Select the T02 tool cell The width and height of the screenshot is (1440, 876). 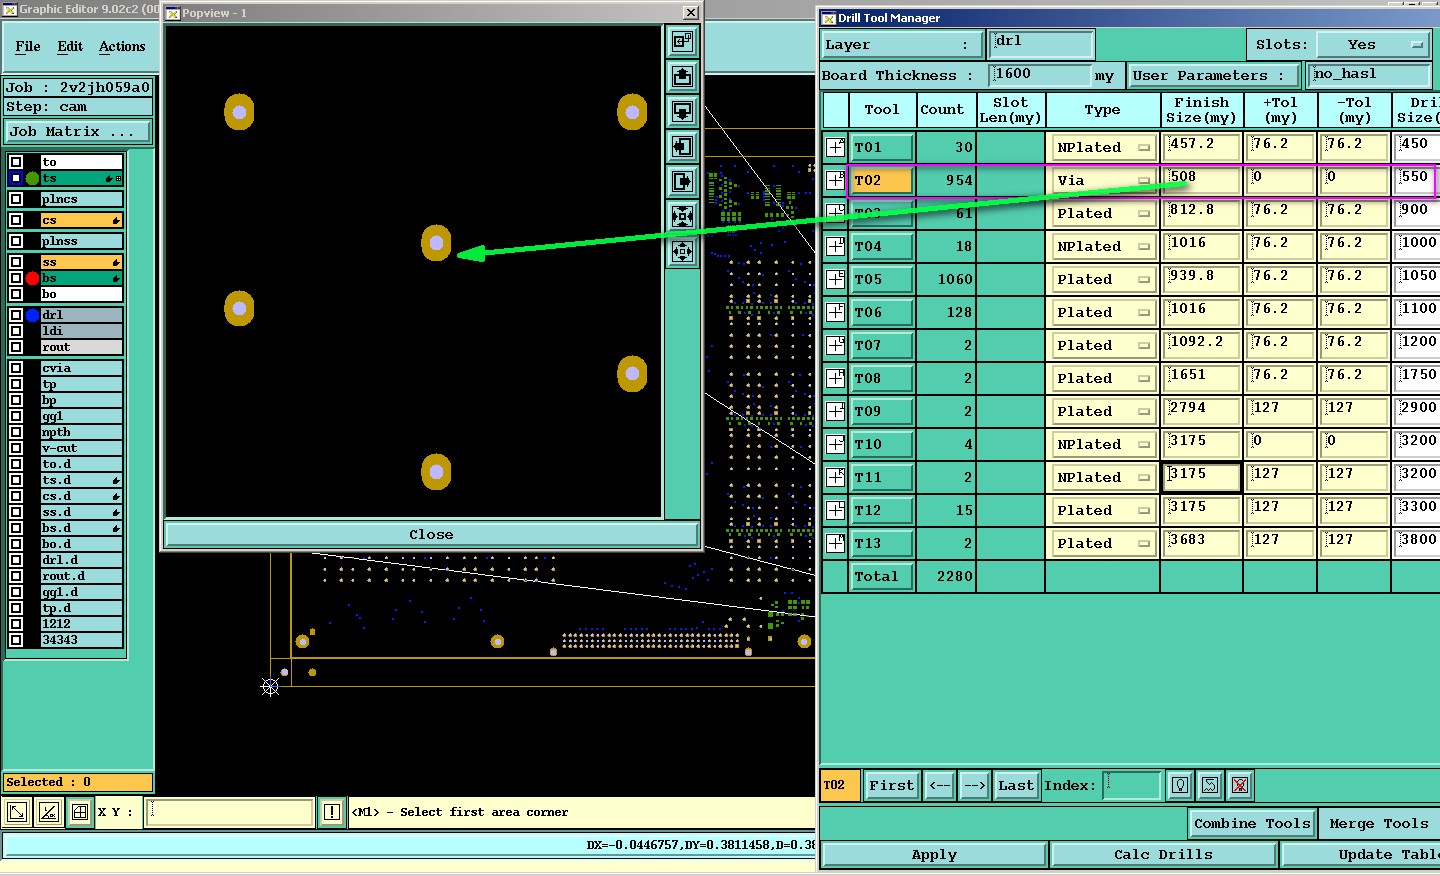click(881, 180)
